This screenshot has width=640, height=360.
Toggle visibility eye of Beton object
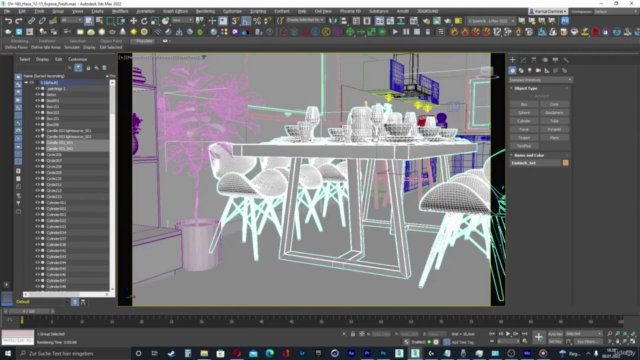point(38,95)
